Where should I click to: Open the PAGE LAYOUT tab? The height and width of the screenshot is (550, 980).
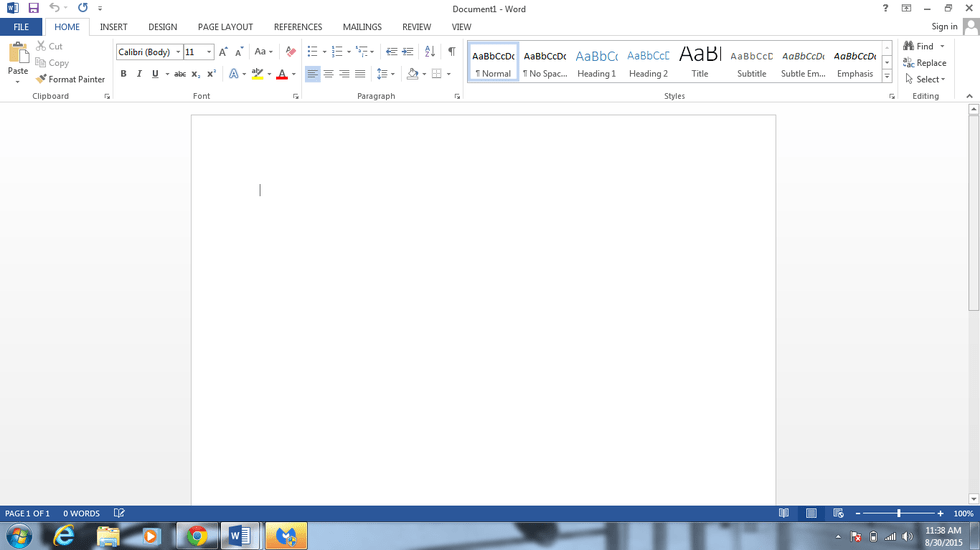coord(225,27)
